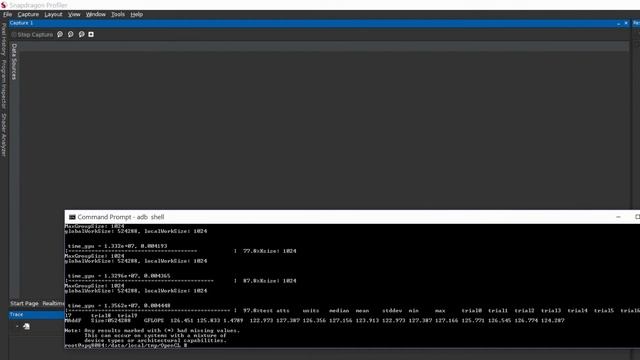Click the Snapdragon Profiler logo icon
The height and width of the screenshot is (360, 640).
pyautogui.click(x=4, y=5)
